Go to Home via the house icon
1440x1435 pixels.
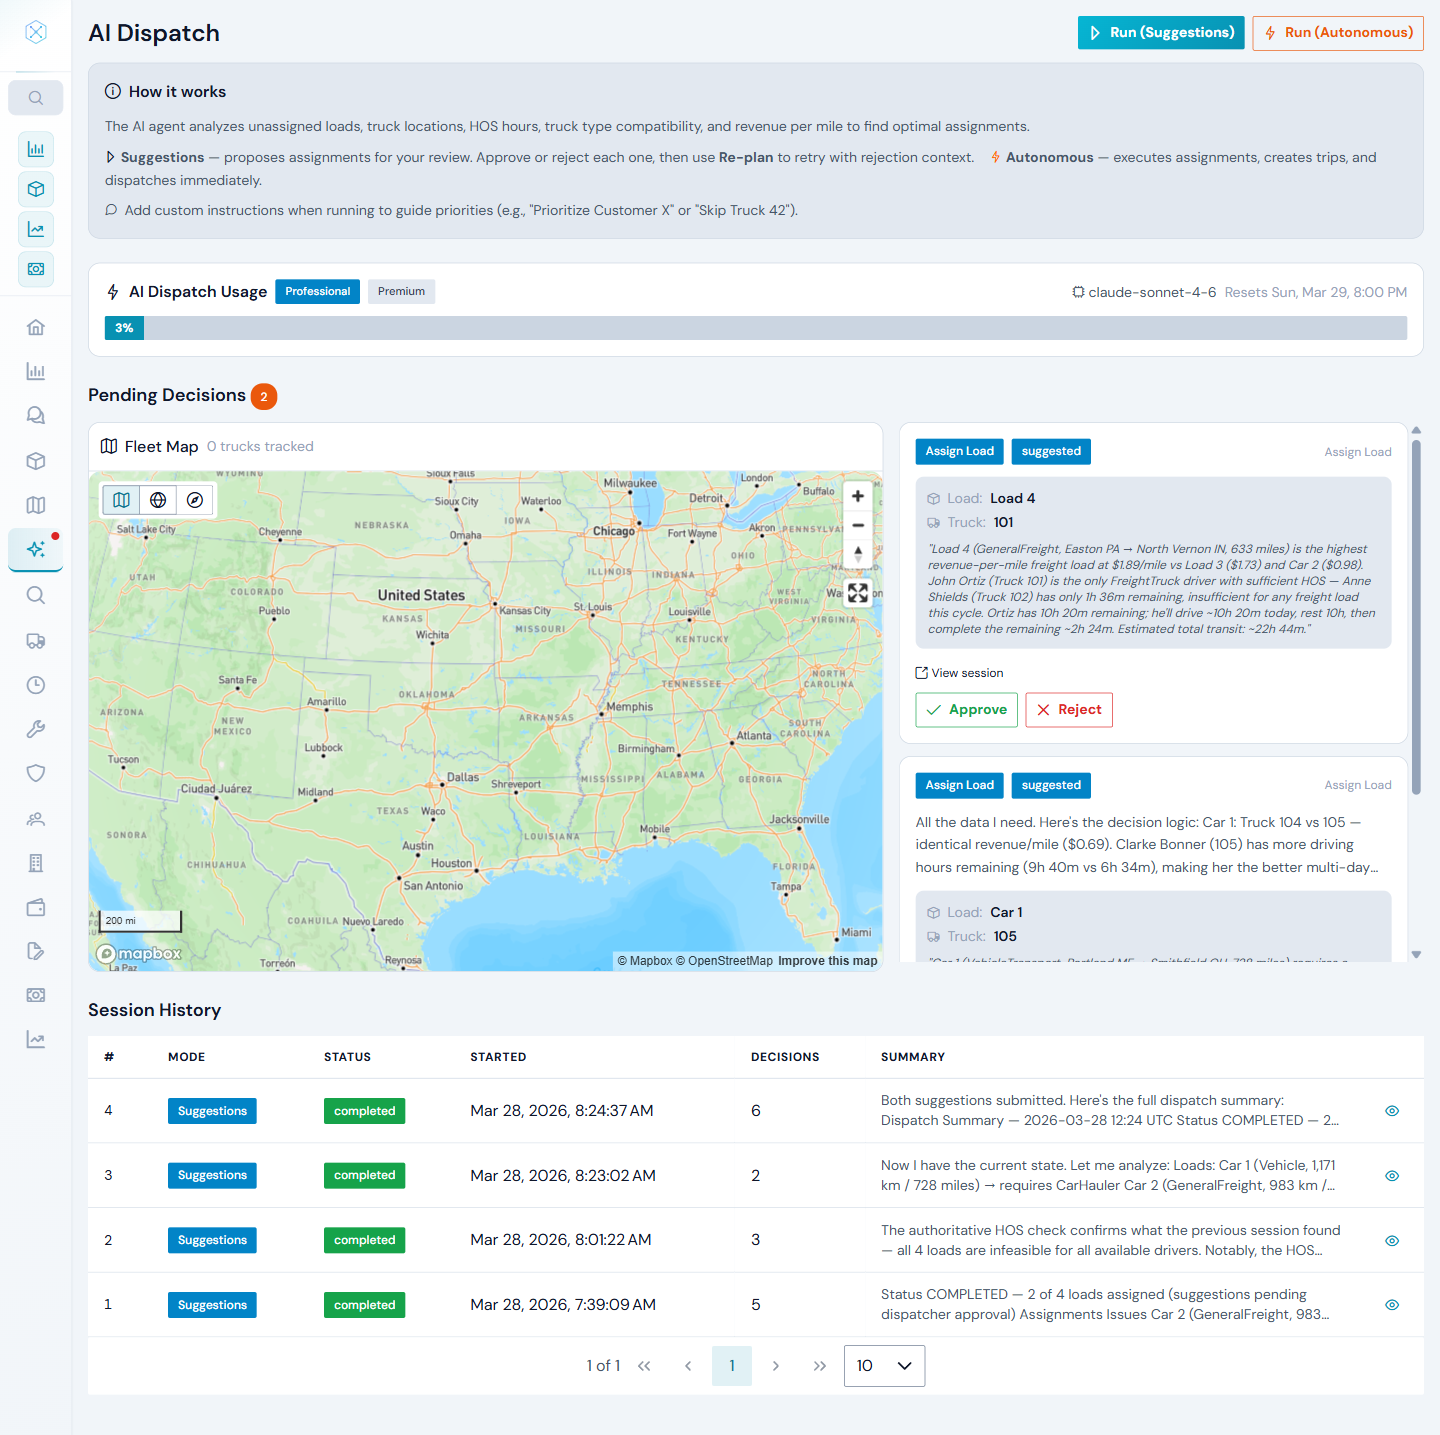[36, 327]
